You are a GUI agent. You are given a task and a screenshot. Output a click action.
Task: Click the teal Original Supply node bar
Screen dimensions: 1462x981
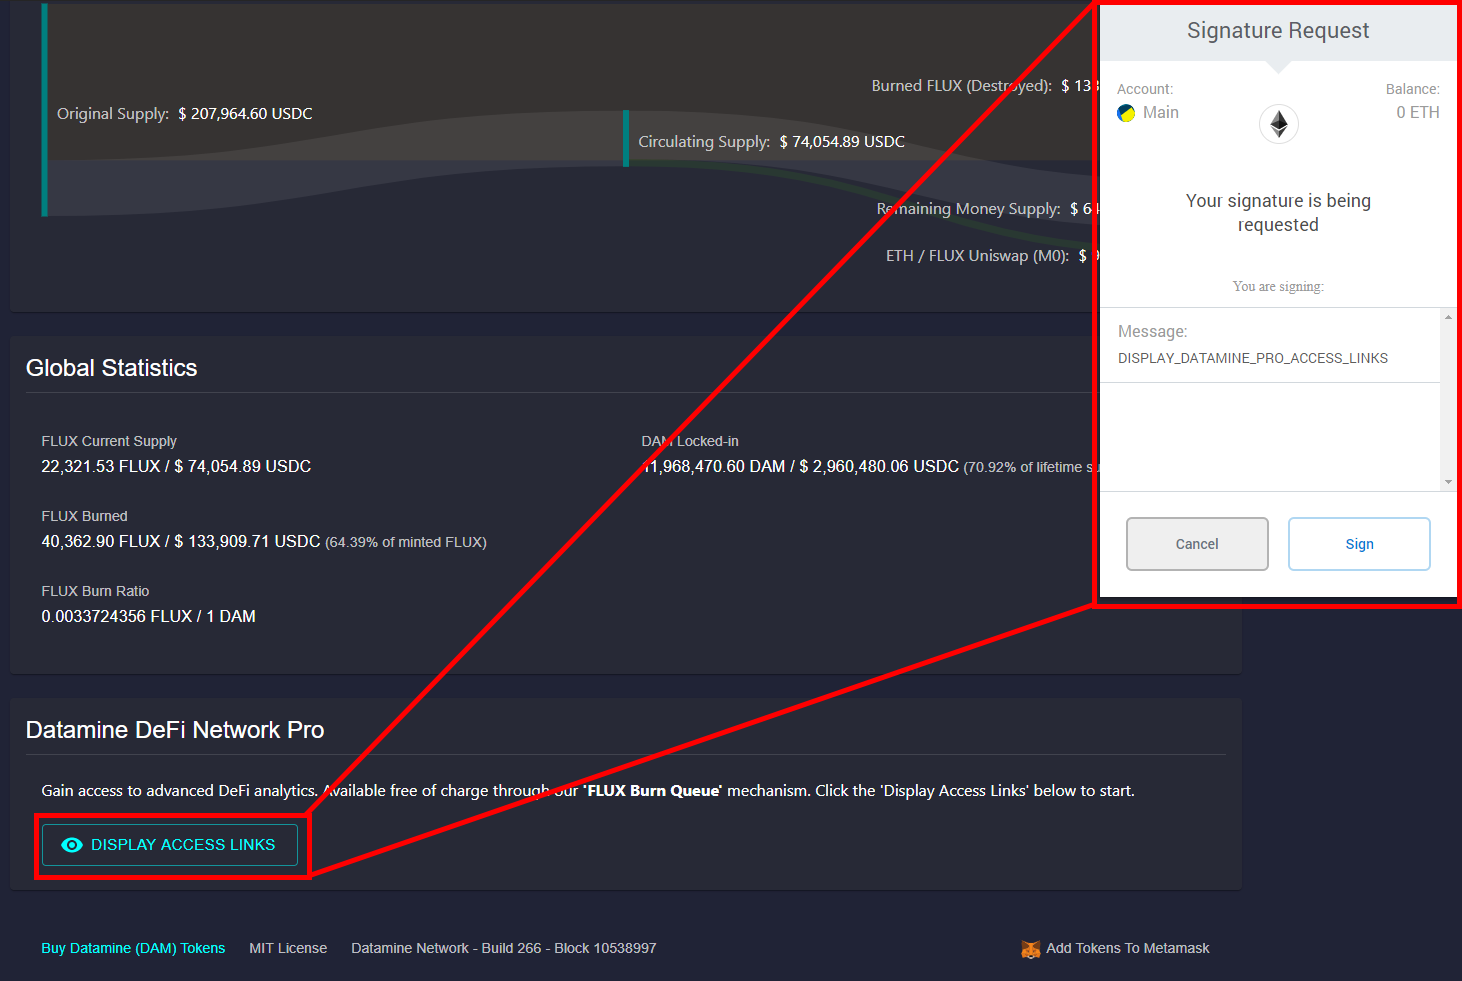45,110
